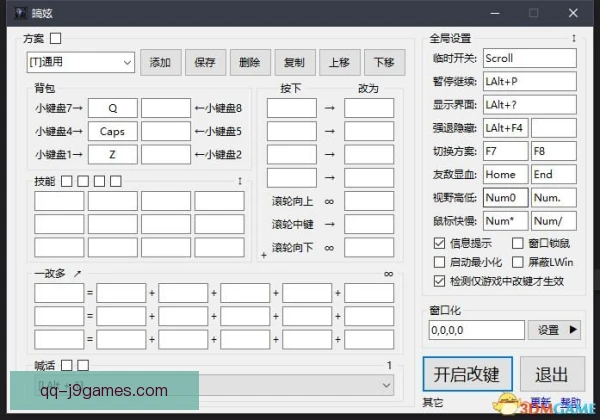600x420 pixels.
Task: Click the infinity icon in 一改多 section
Action: point(388,274)
